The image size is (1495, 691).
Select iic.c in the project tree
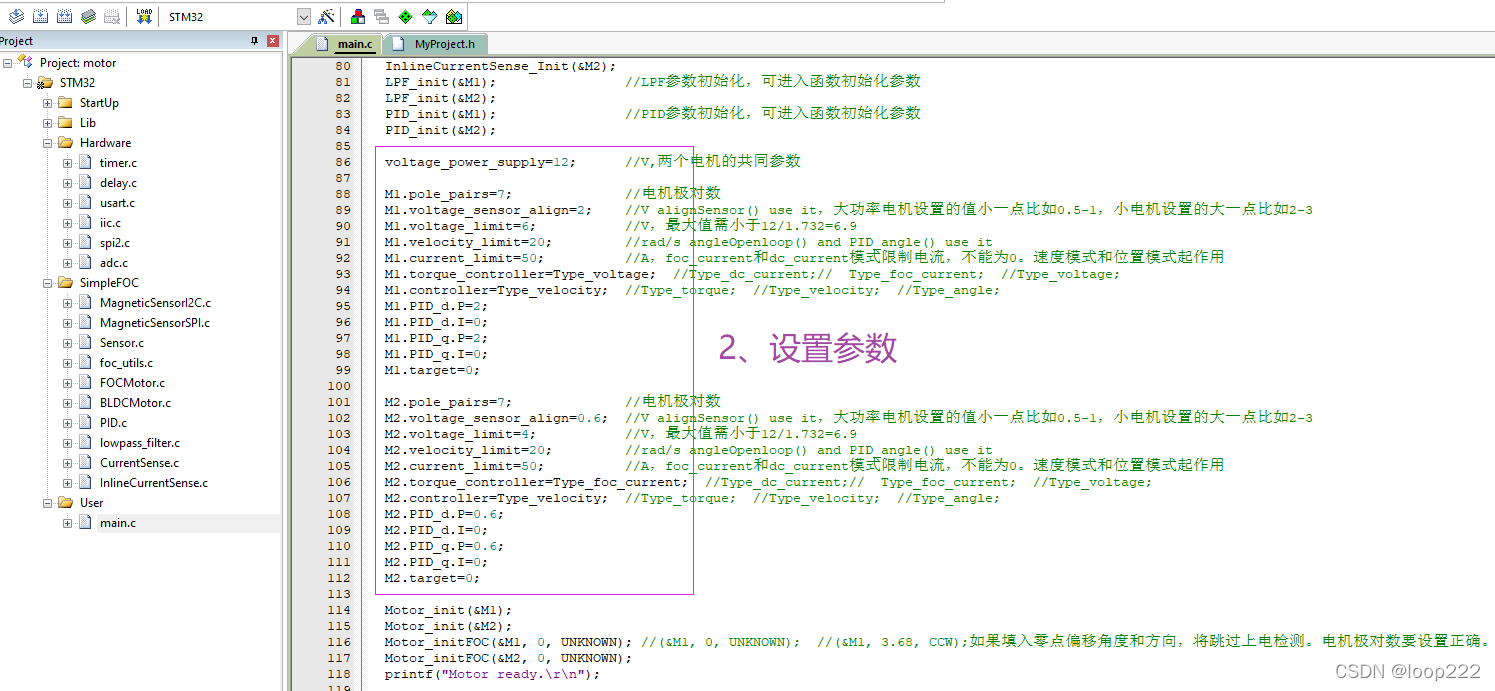click(x=110, y=223)
